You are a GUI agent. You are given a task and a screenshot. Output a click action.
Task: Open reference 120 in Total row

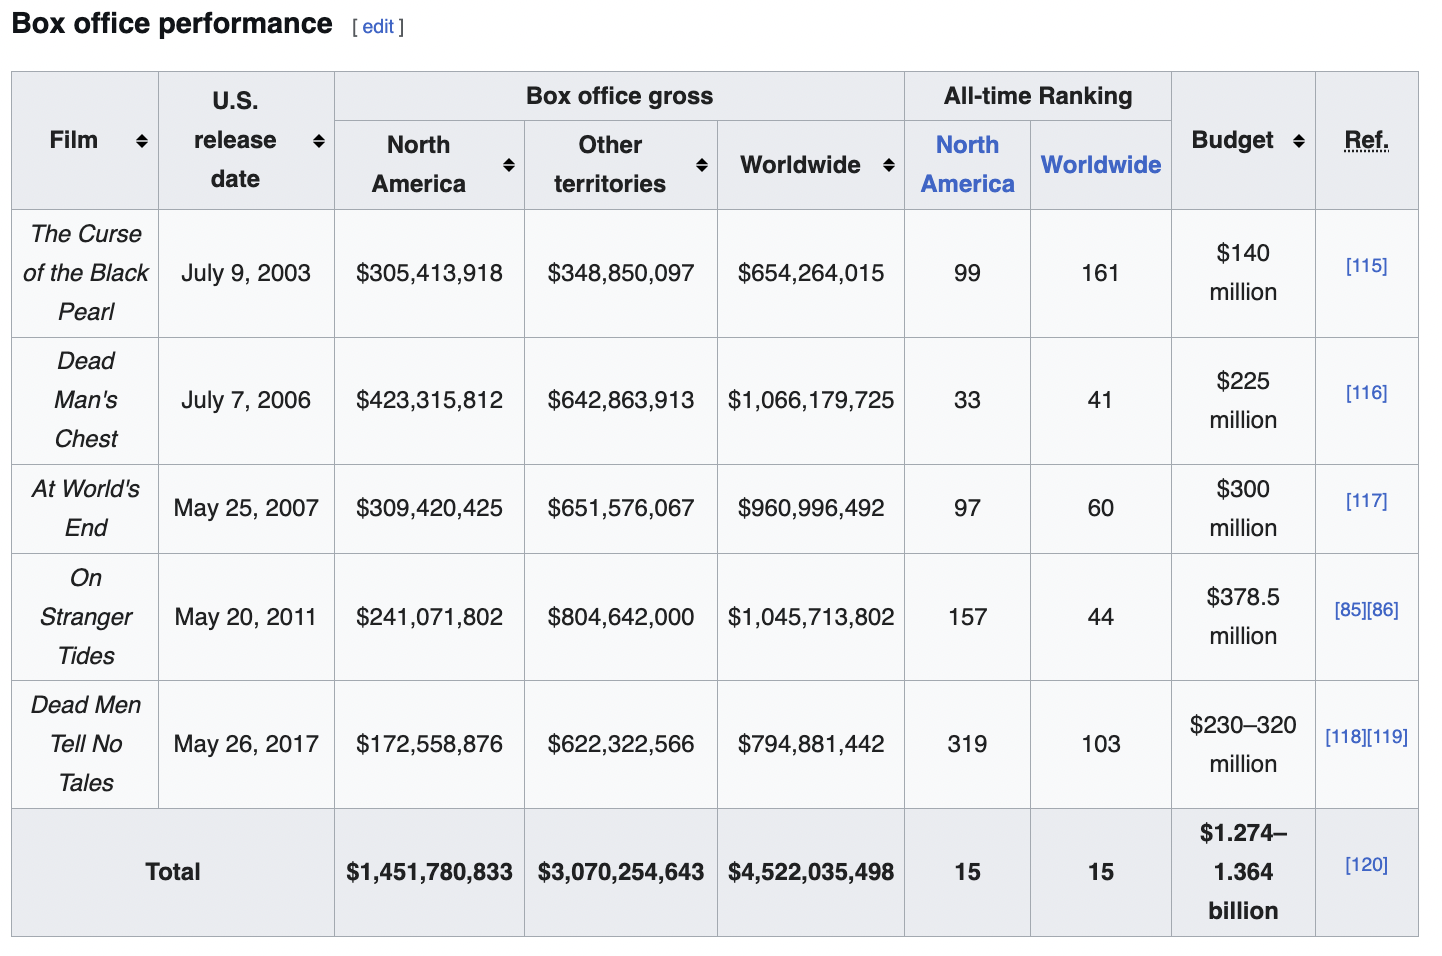click(x=1366, y=865)
